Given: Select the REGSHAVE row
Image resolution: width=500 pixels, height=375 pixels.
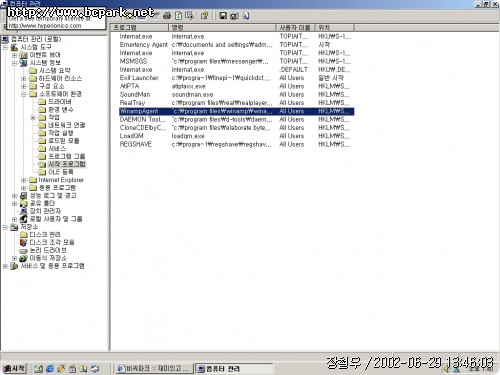Looking at the screenshot, I should tap(236, 144).
